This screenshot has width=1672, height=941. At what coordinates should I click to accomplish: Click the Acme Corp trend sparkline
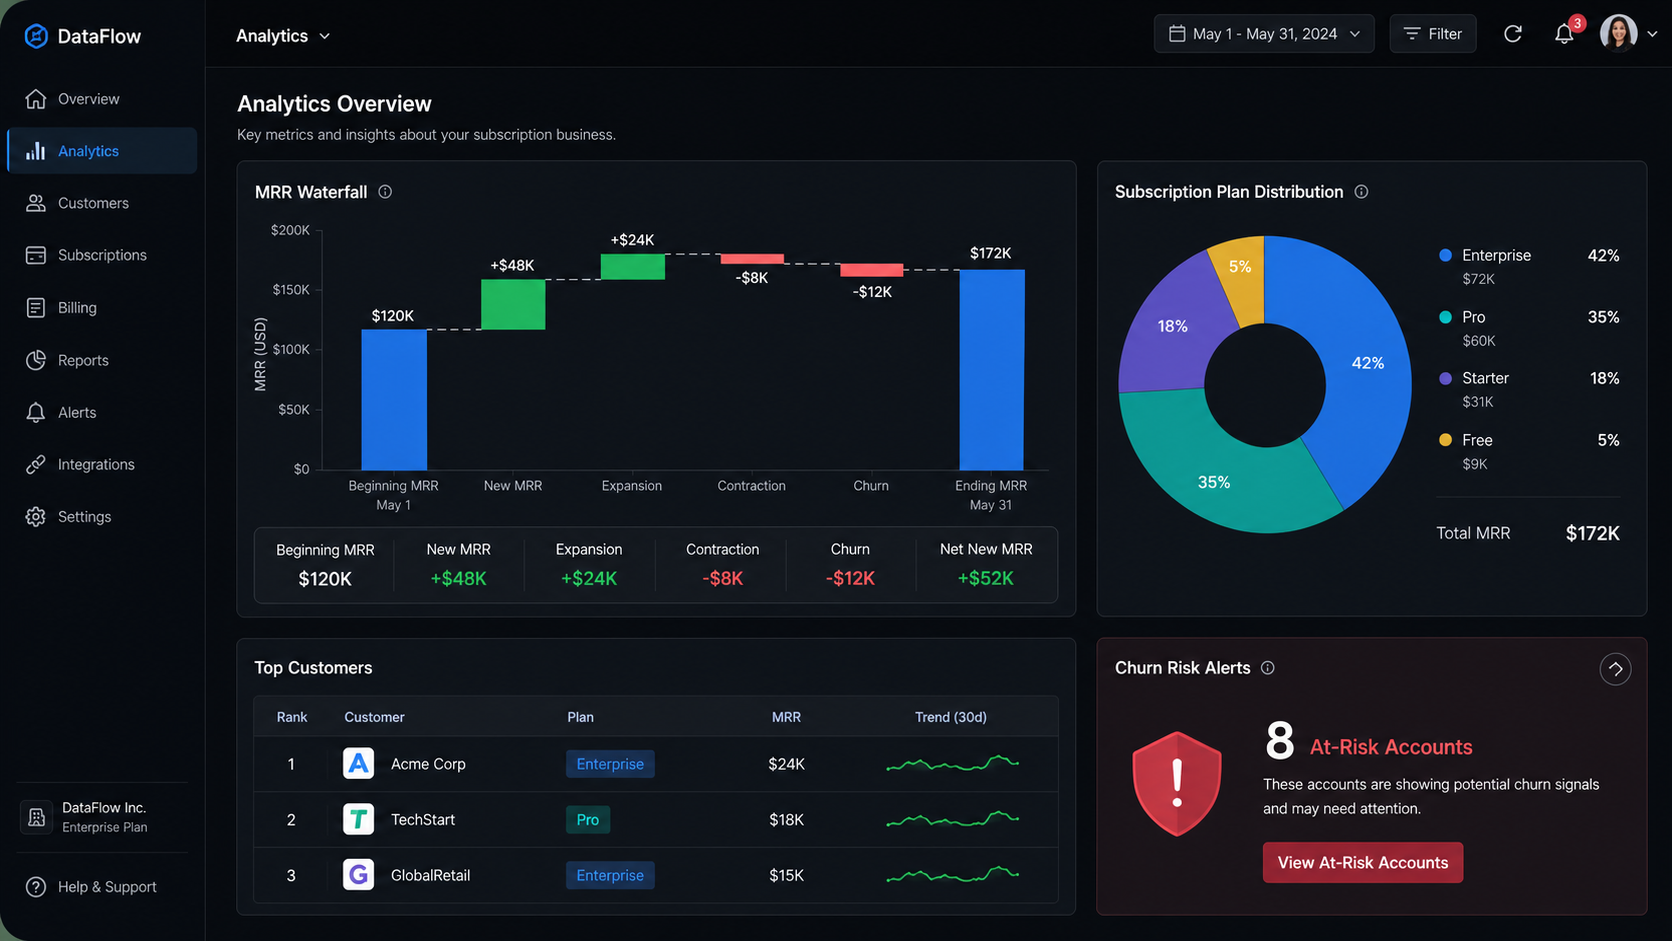[x=952, y=764]
